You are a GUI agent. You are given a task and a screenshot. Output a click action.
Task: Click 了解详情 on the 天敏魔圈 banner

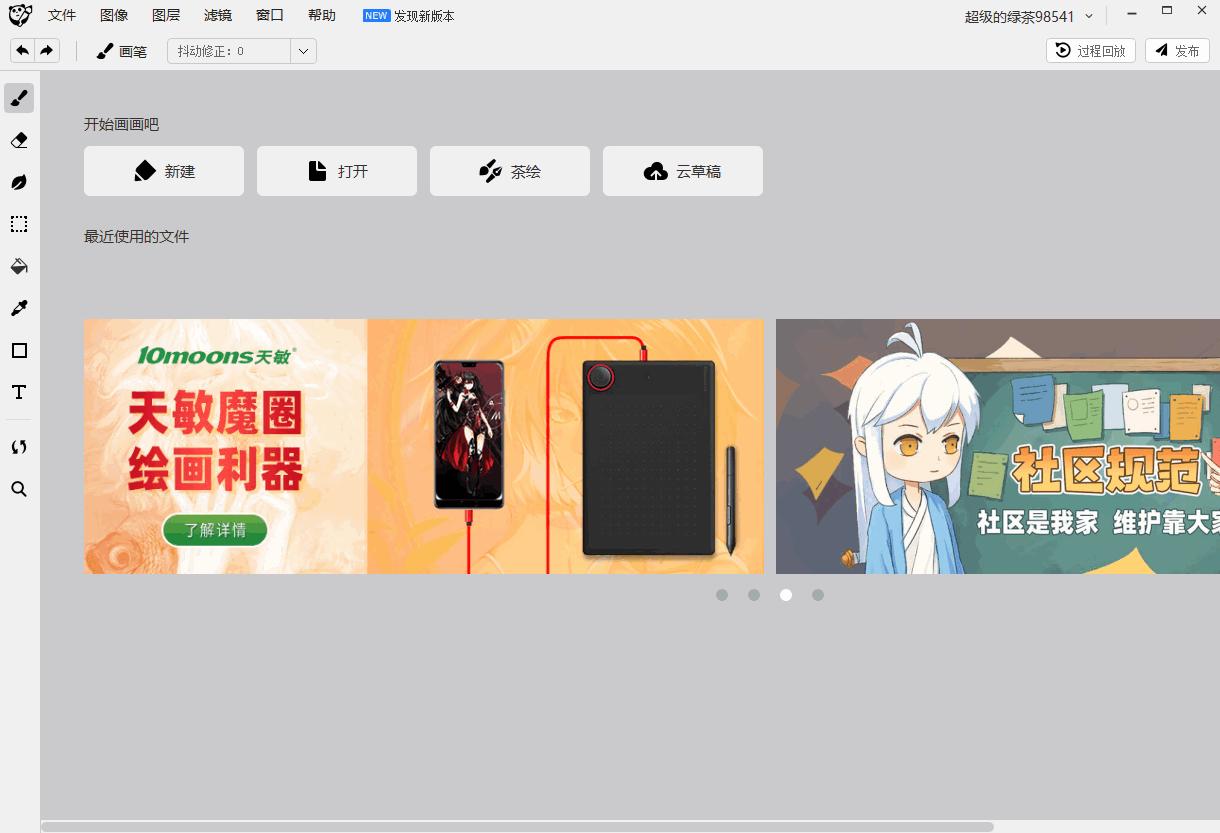[215, 530]
